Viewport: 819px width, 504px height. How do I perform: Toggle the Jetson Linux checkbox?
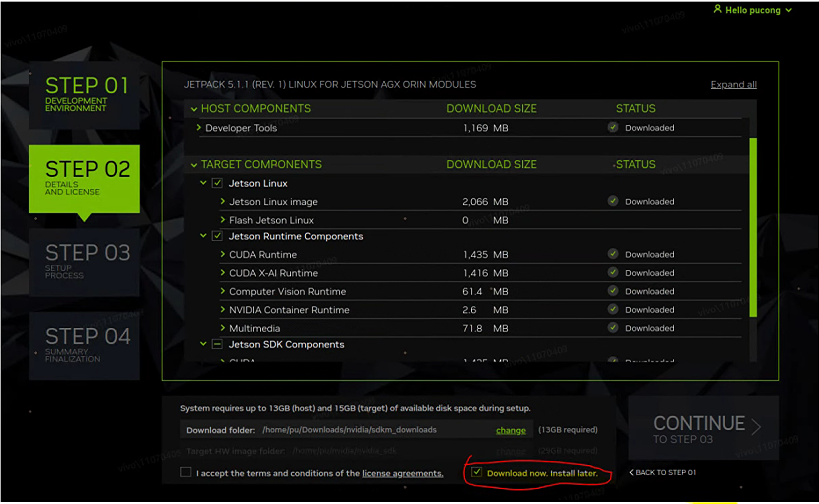(x=217, y=183)
